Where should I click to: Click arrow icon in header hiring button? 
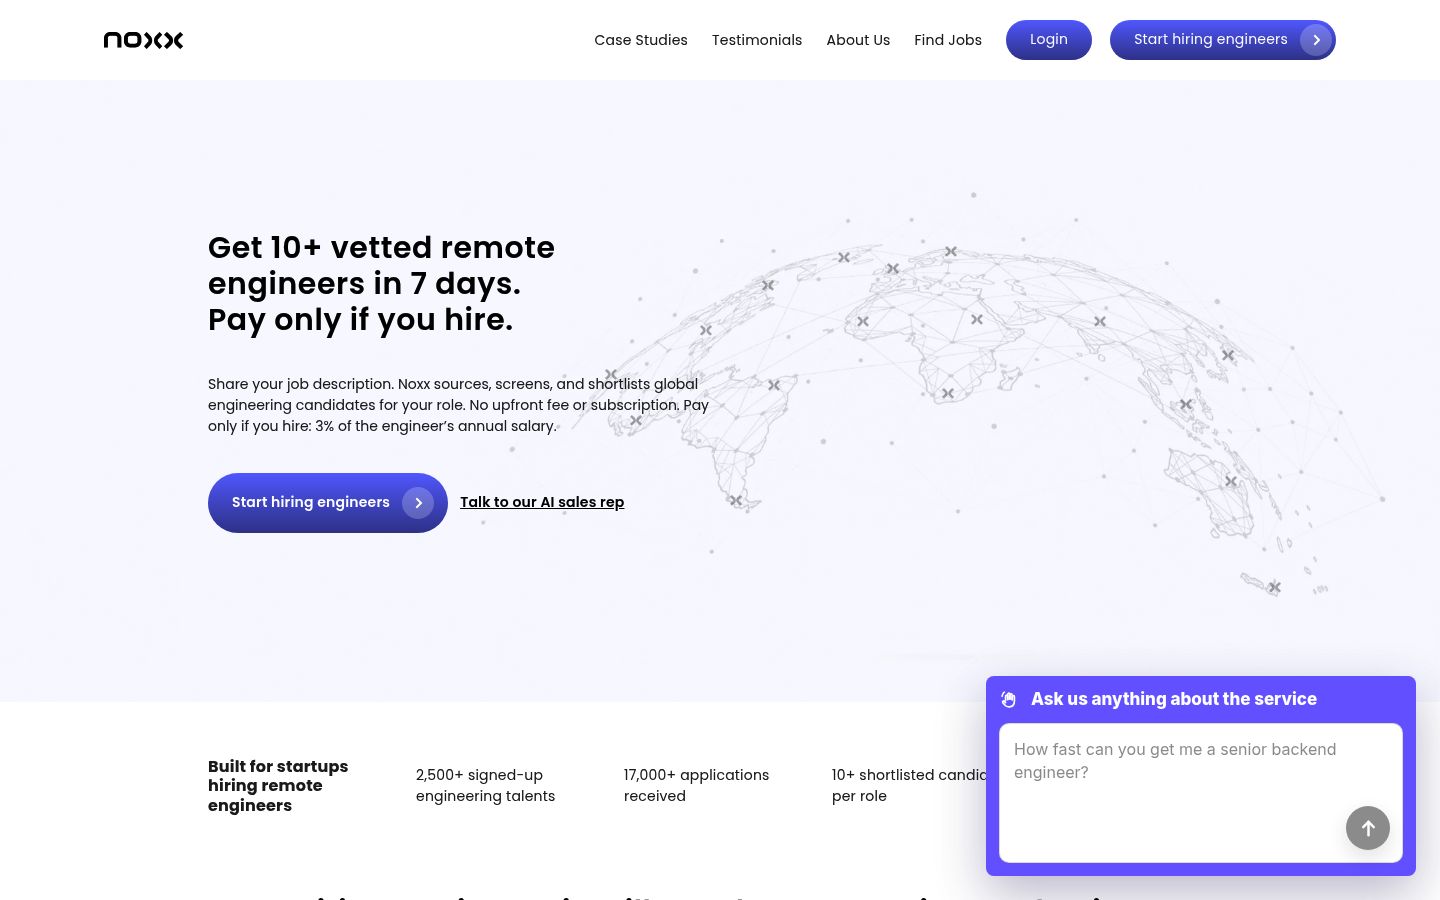coord(1316,40)
